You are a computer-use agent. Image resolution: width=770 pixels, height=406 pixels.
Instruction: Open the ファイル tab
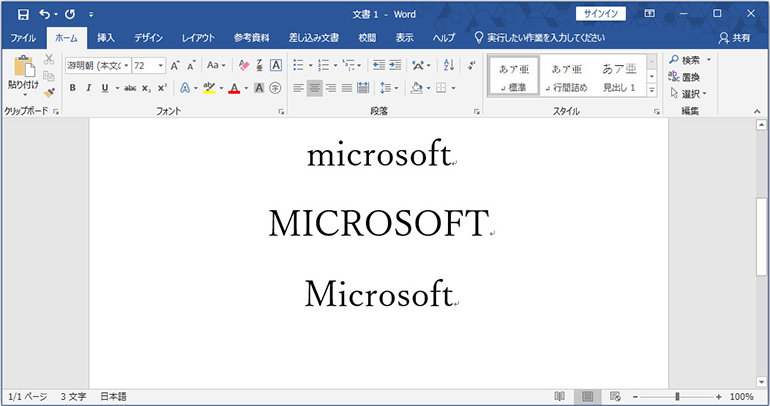[23, 38]
